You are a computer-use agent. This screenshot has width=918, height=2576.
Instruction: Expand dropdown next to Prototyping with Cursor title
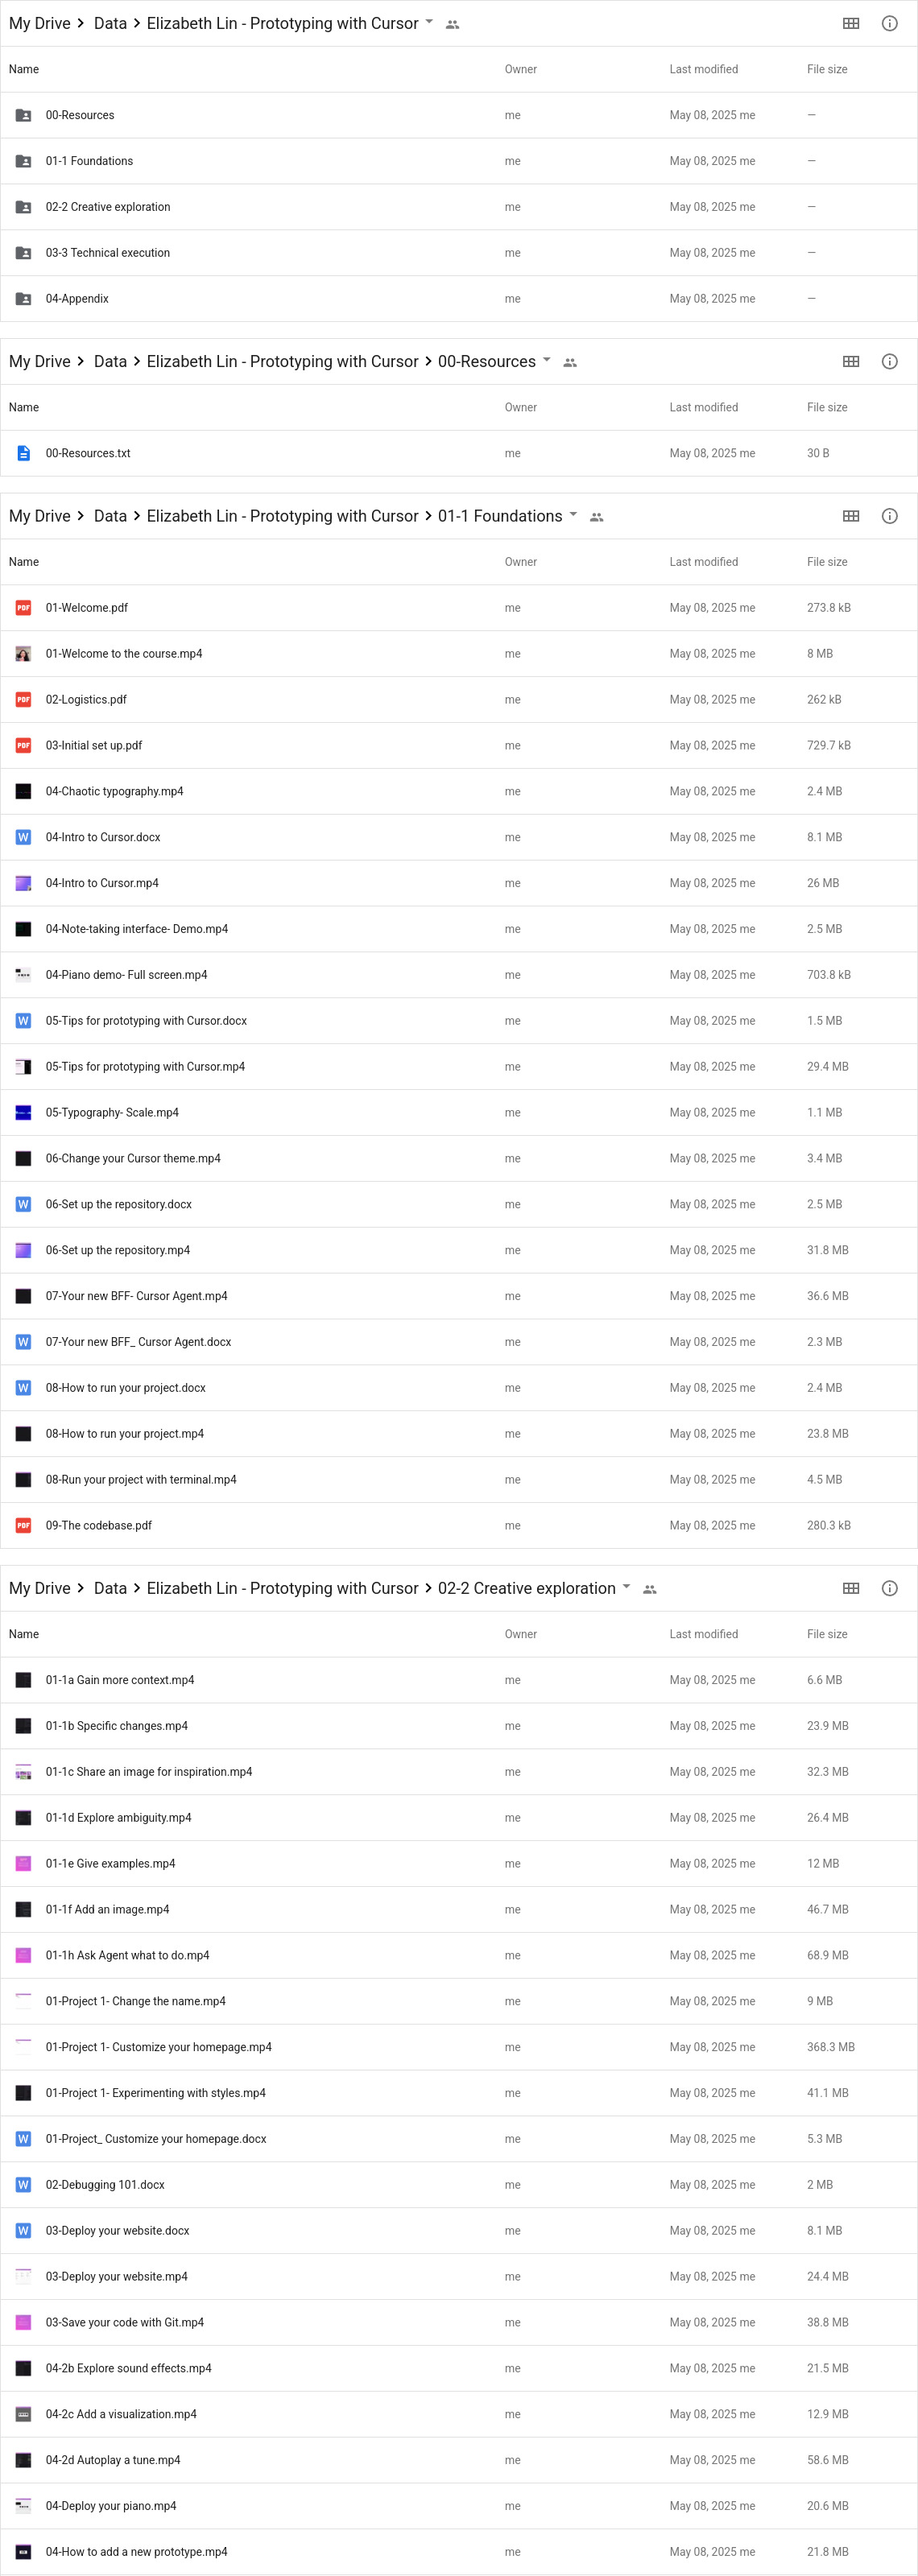(x=429, y=22)
